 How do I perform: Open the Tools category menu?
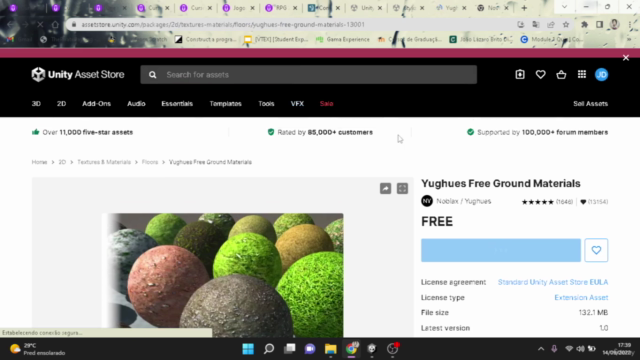coord(266,104)
